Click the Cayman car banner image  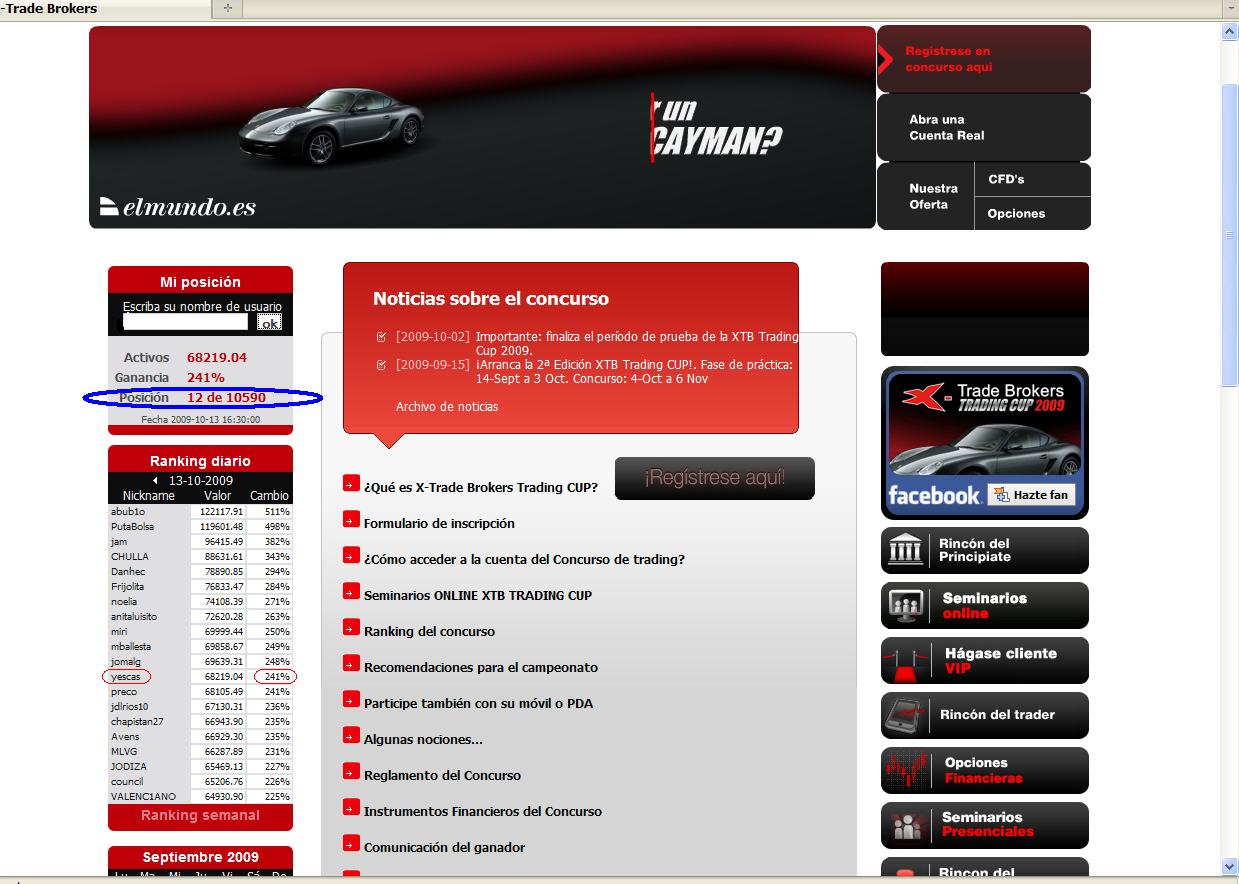[482, 127]
